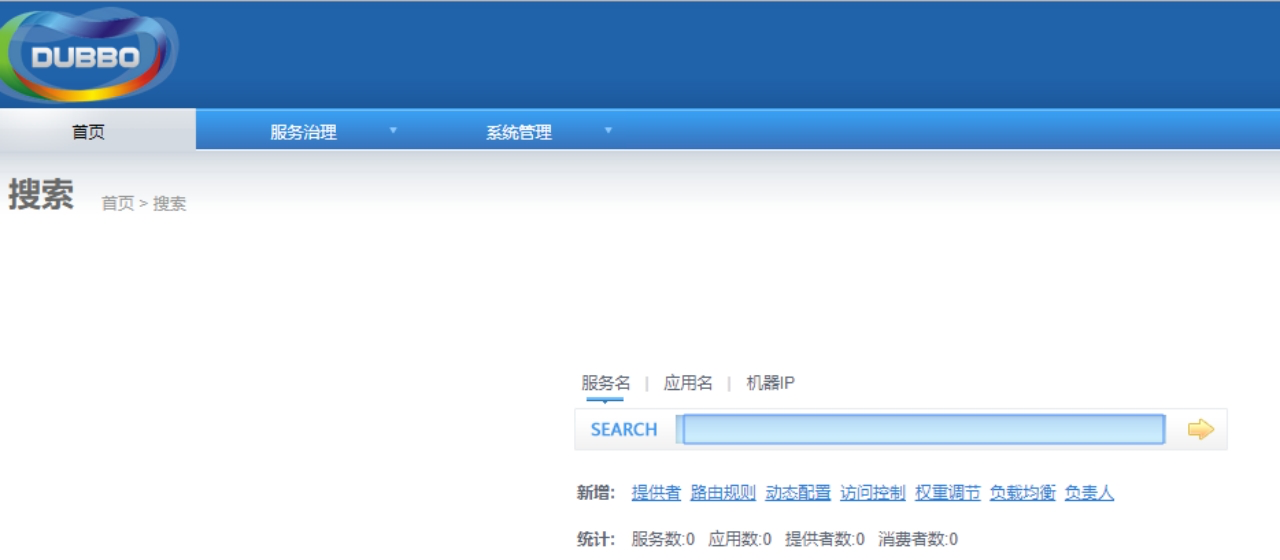
Task: Go to 访问控制 link
Action: (x=873, y=492)
